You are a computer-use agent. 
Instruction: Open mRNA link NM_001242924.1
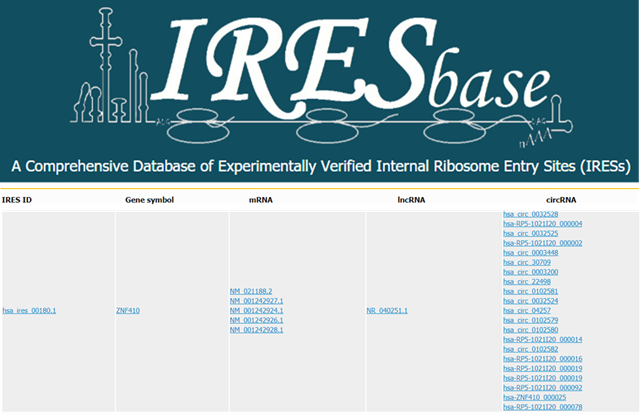[256, 311]
